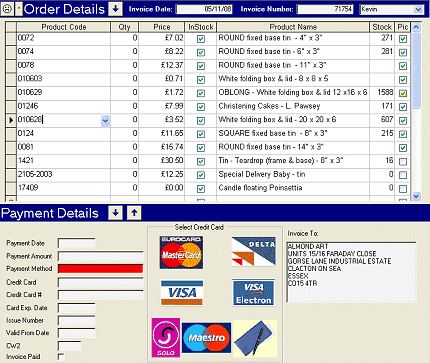Image resolution: width=430 pixels, height=363 pixels.
Task: Uncheck InStock for product 0072
Action: click(x=201, y=39)
